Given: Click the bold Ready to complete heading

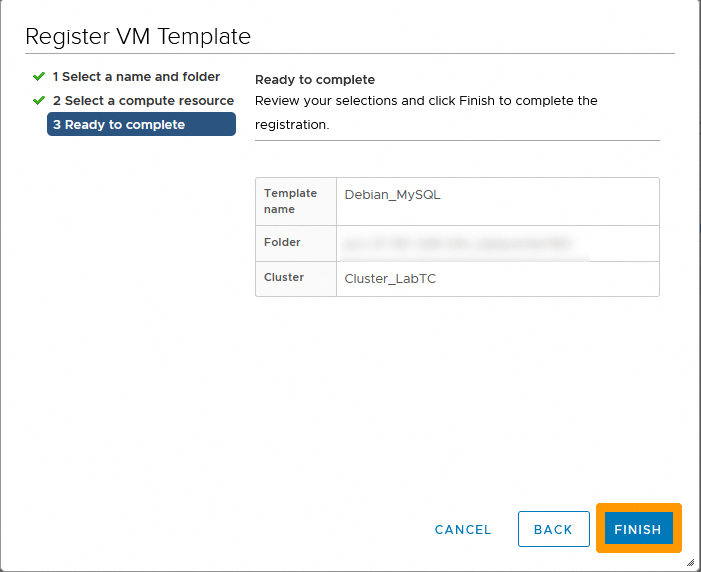Looking at the screenshot, I should (315, 79).
